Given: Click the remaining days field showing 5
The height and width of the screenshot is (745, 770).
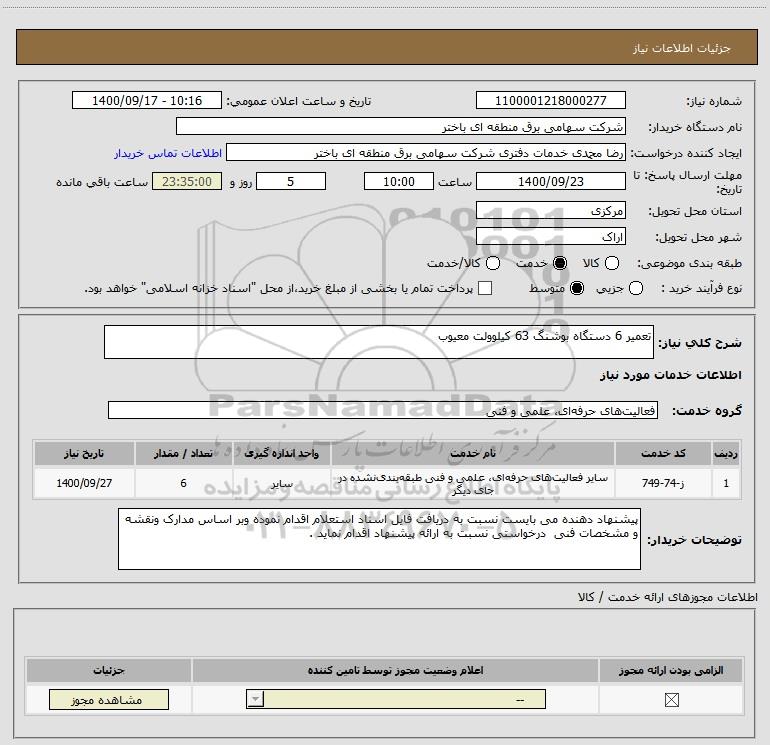Looking at the screenshot, I should point(291,181).
